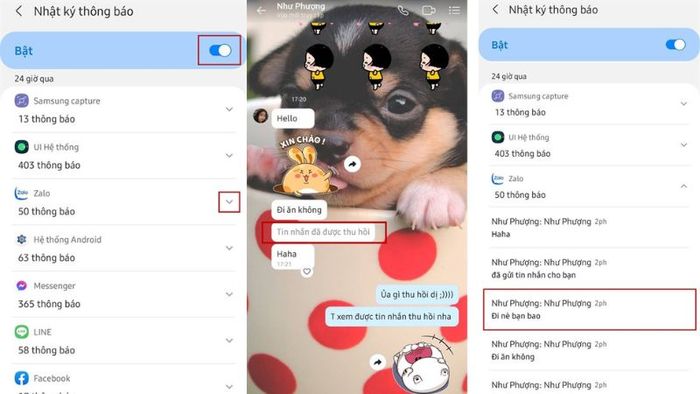
Task: Tap T xem được tin nhắn thu hồi nha
Action: (391, 316)
